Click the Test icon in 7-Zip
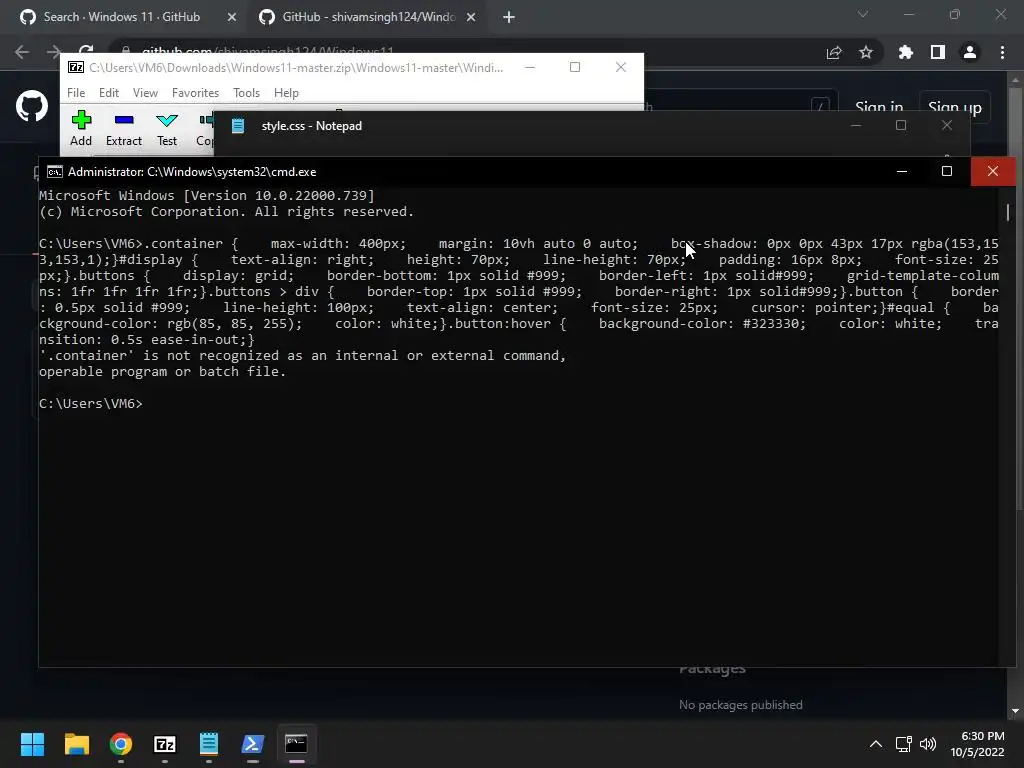The width and height of the screenshot is (1024, 768). click(x=167, y=128)
